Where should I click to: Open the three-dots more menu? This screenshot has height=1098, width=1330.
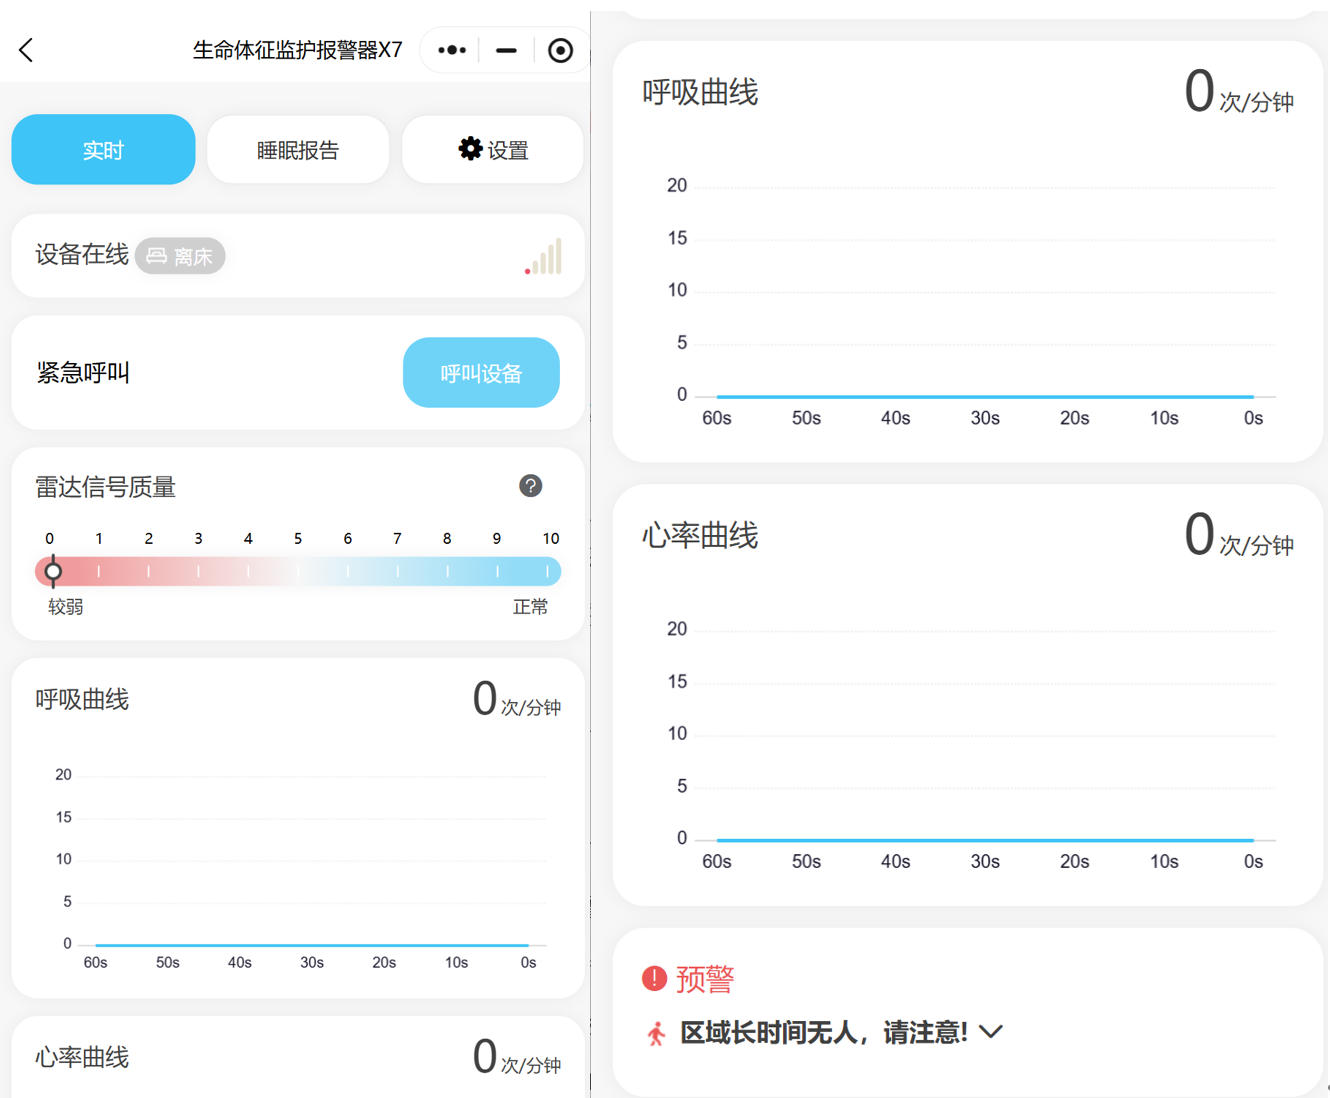tap(452, 50)
